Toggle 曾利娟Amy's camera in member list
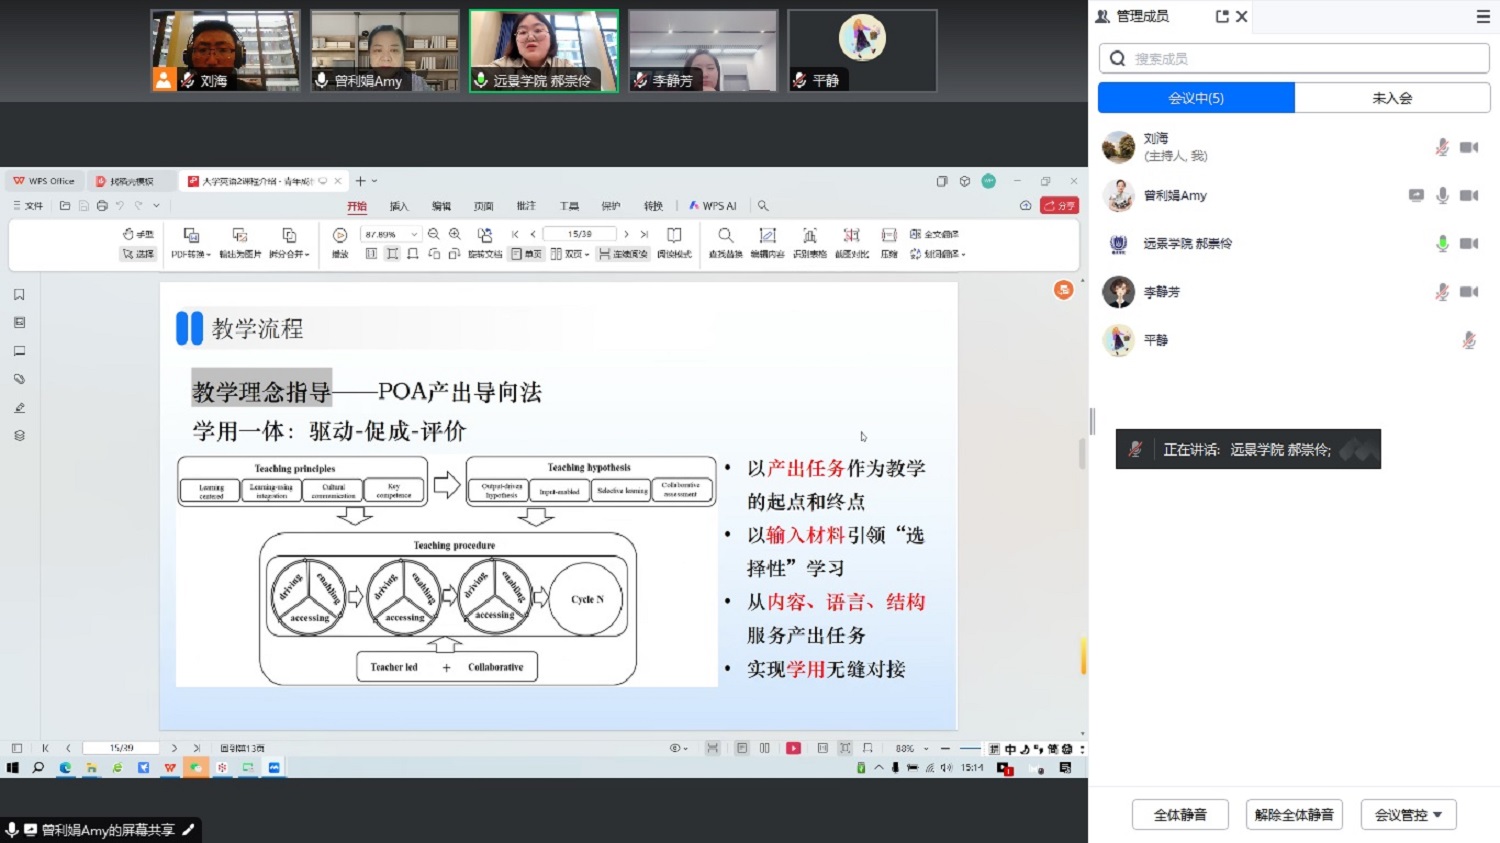This screenshot has height=843, width=1500. pos(1468,196)
